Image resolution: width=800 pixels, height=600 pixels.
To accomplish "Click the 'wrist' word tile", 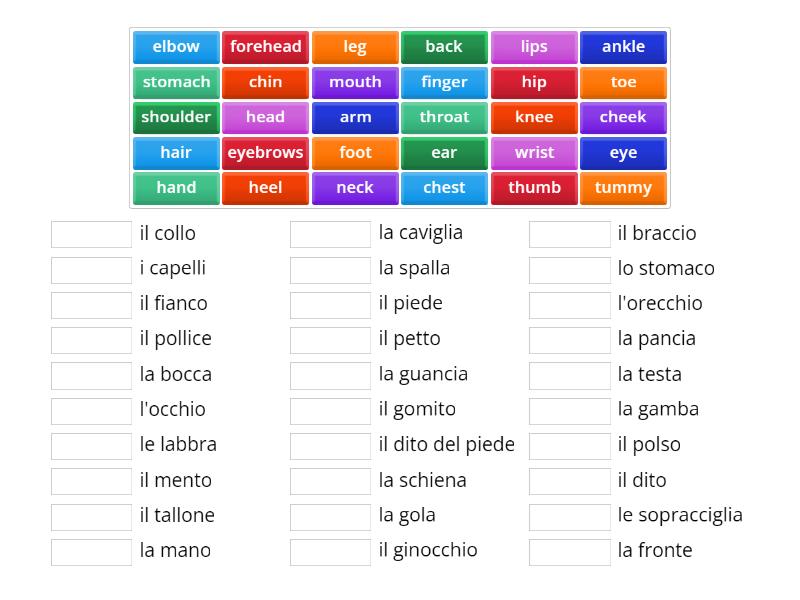I will (x=534, y=152).
